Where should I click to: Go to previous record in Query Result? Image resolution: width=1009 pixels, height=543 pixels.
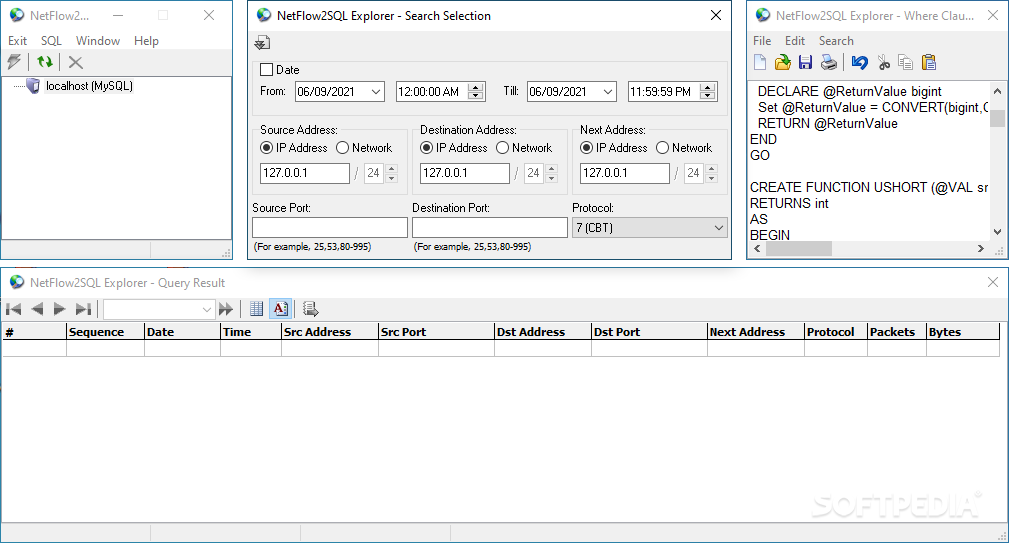point(37,309)
